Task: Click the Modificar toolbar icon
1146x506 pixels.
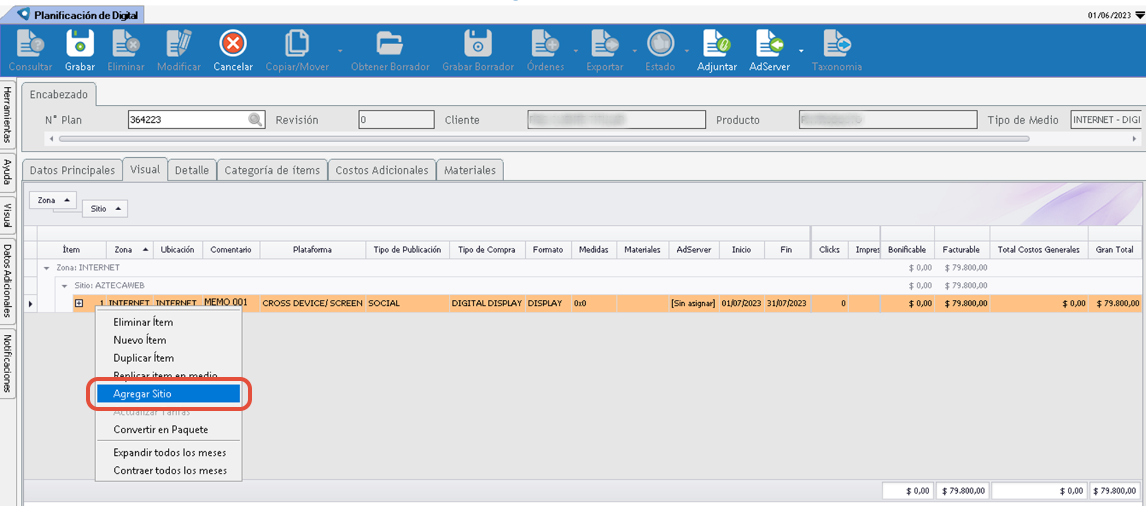Action: (178, 45)
